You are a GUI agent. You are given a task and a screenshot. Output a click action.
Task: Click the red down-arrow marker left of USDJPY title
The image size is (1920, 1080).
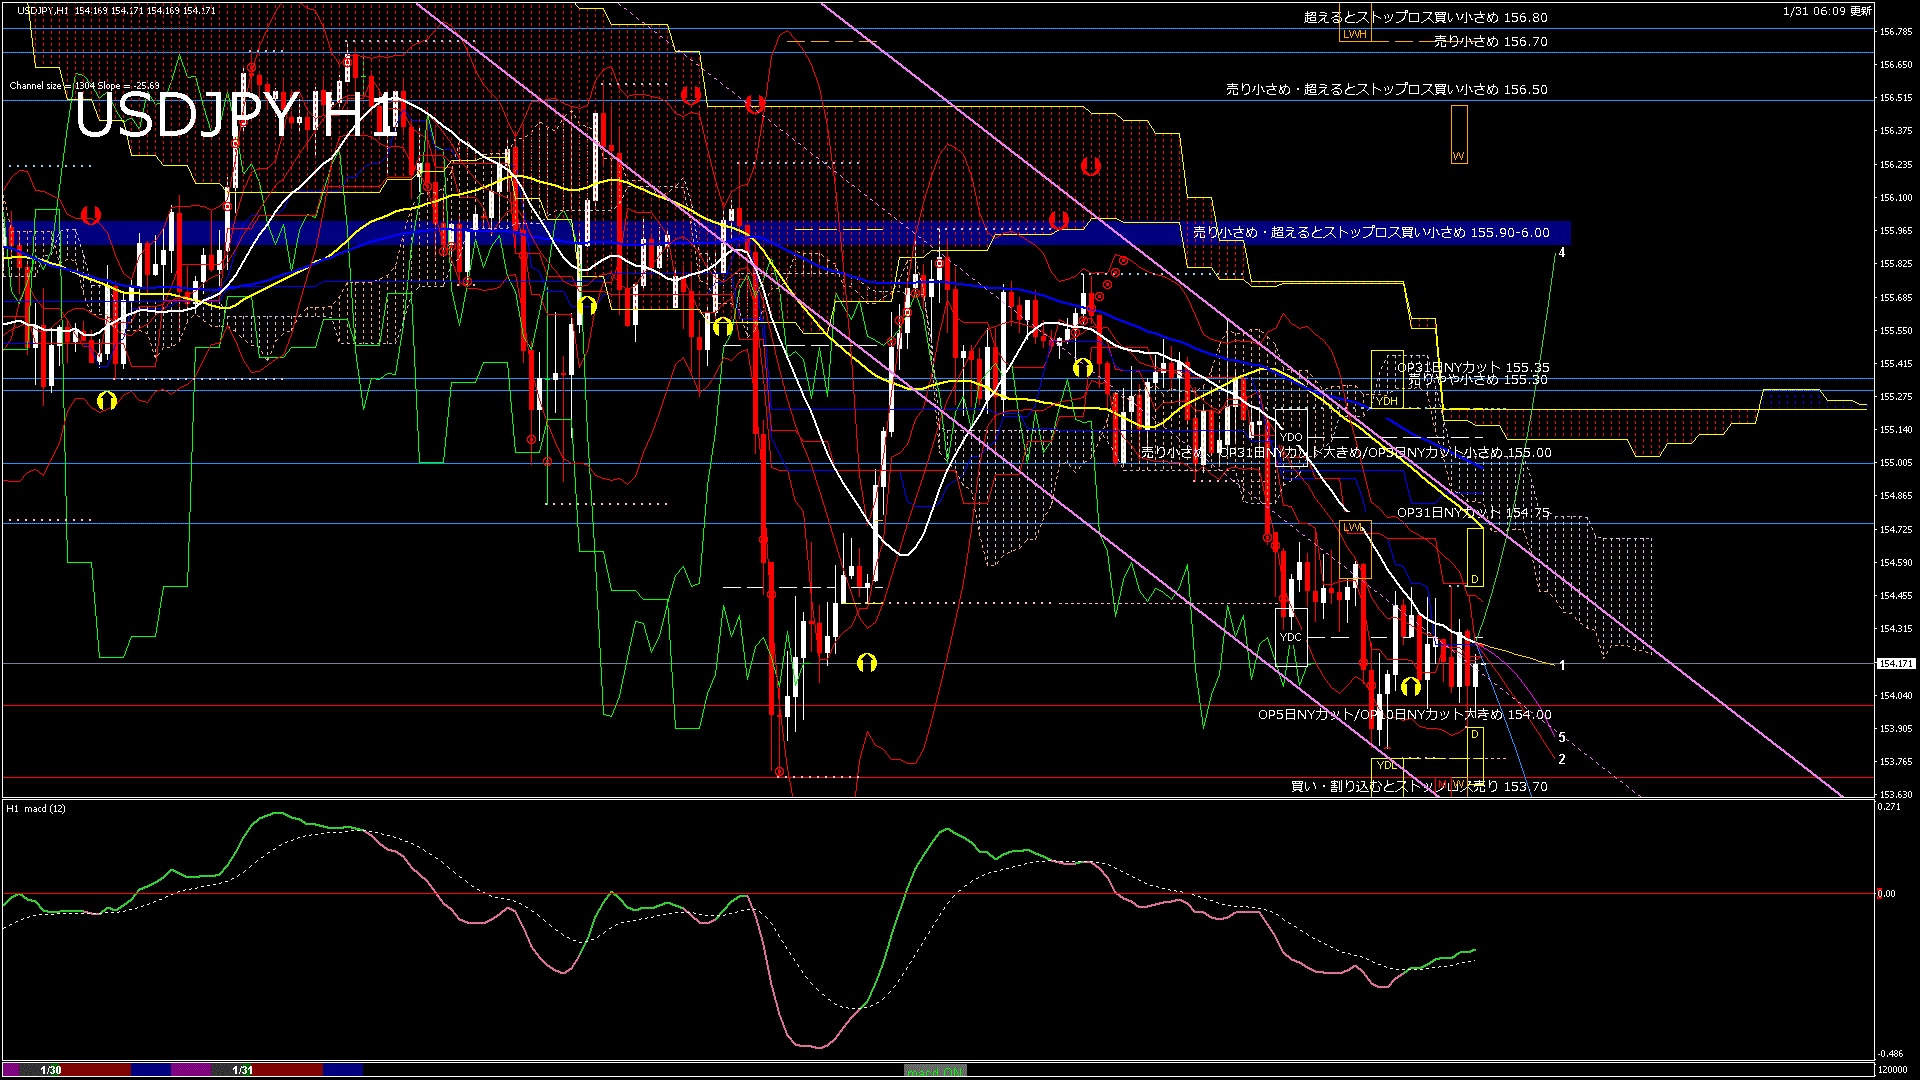point(91,215)
